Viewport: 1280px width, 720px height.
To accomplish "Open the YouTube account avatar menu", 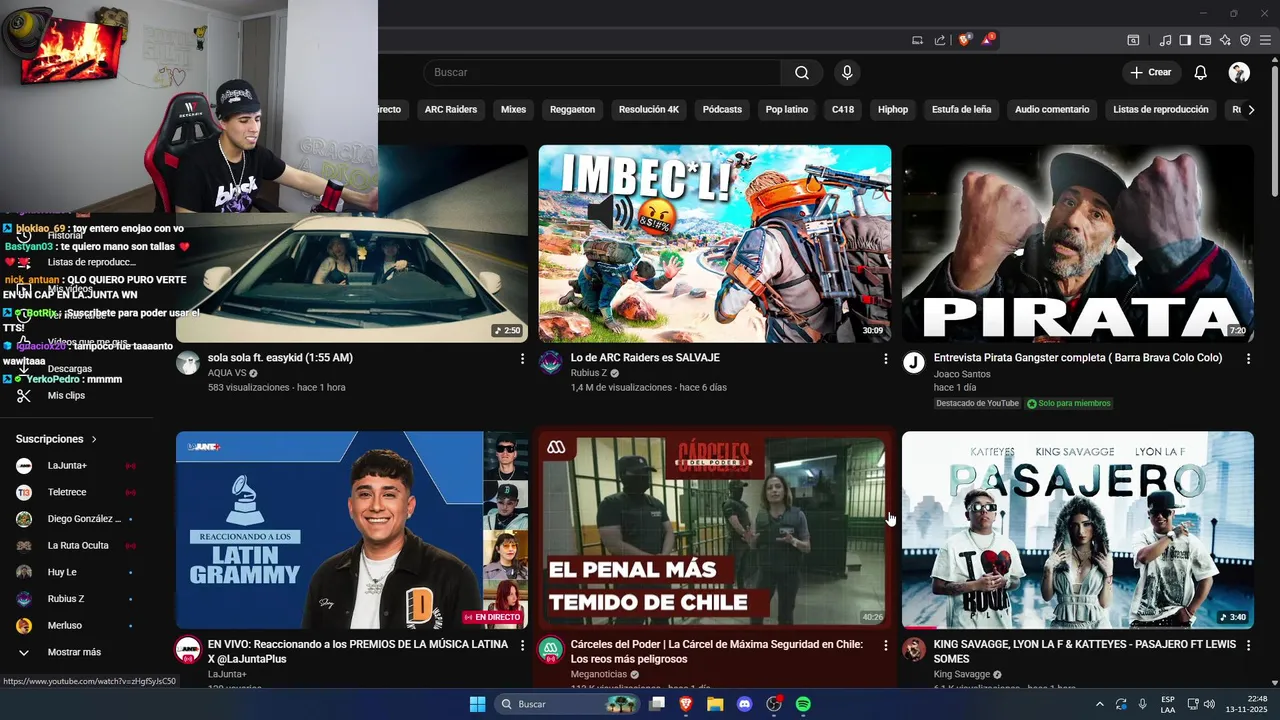I will click(1239, 72).
